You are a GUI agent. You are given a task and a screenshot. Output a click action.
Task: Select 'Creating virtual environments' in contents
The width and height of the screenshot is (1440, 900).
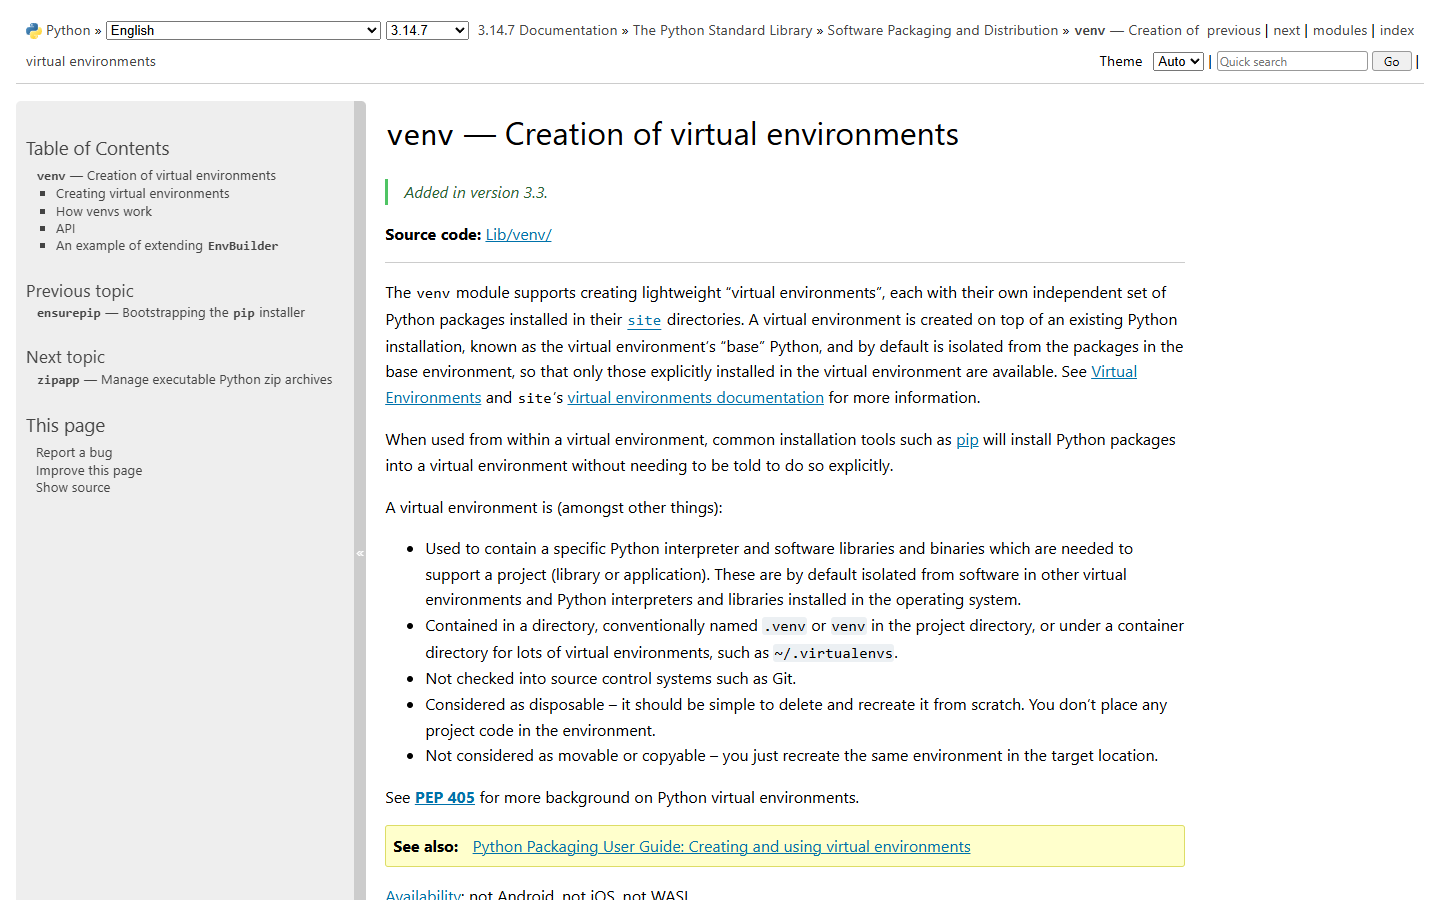[142, 194]
